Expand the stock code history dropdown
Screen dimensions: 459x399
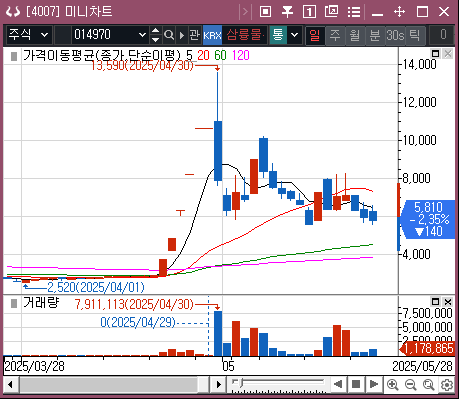point(142,35)
